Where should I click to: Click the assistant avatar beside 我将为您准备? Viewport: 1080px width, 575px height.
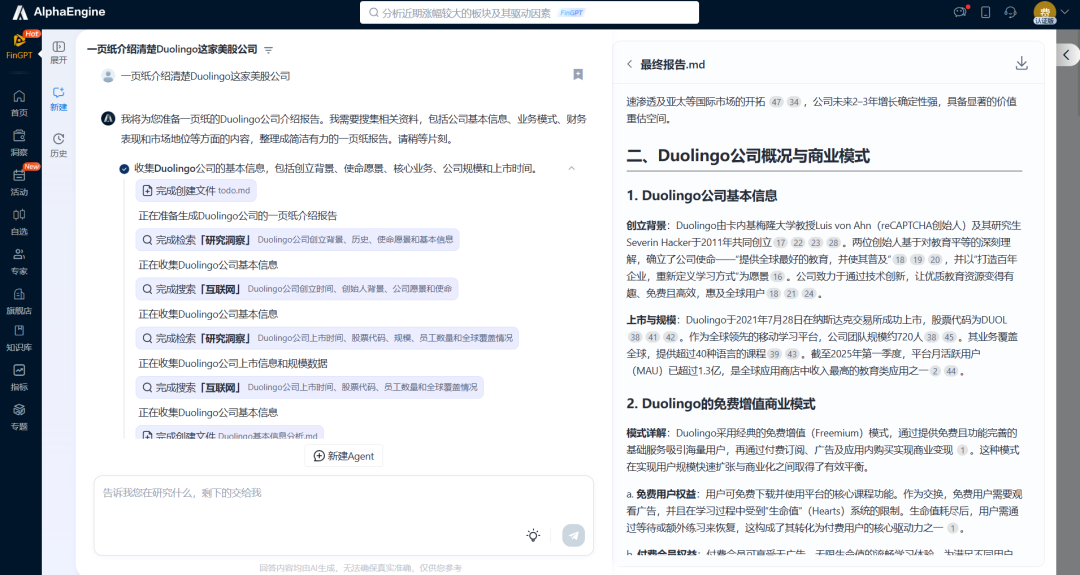pyautogui.click(x=108, y=118)
